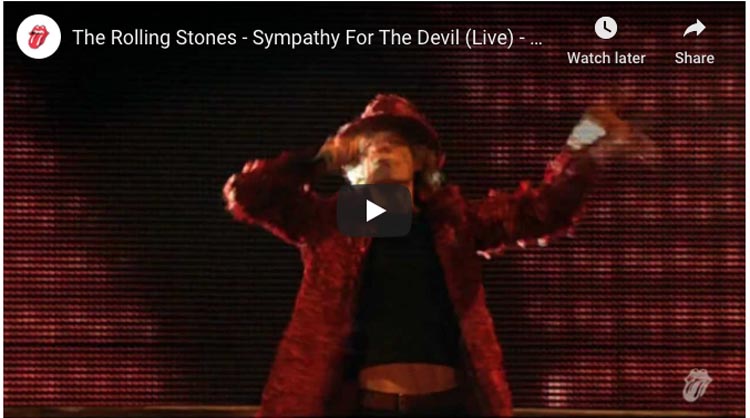750x418 pixels.
Task: Open The Rolling Stones channel avatar
Action: tap(39, 37)
